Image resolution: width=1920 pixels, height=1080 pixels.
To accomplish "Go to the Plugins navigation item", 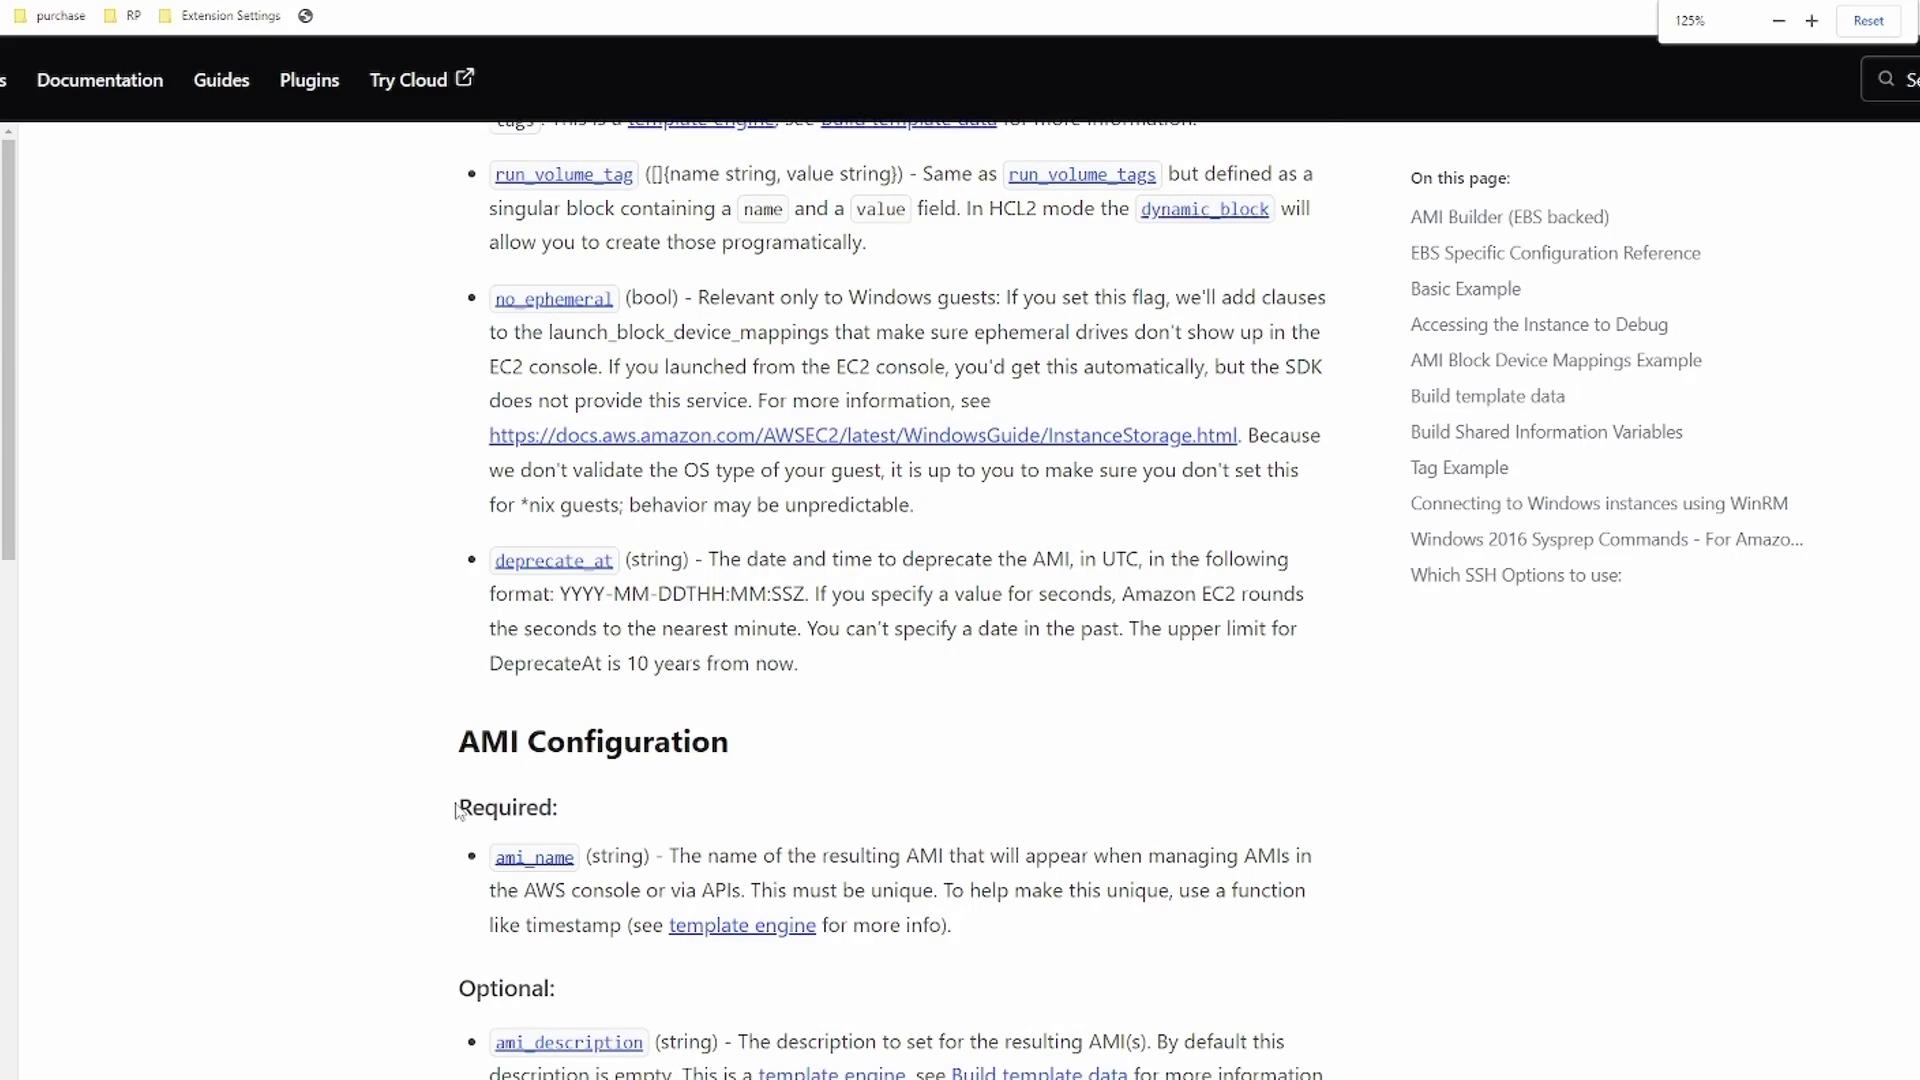I will tap(309, 80).
